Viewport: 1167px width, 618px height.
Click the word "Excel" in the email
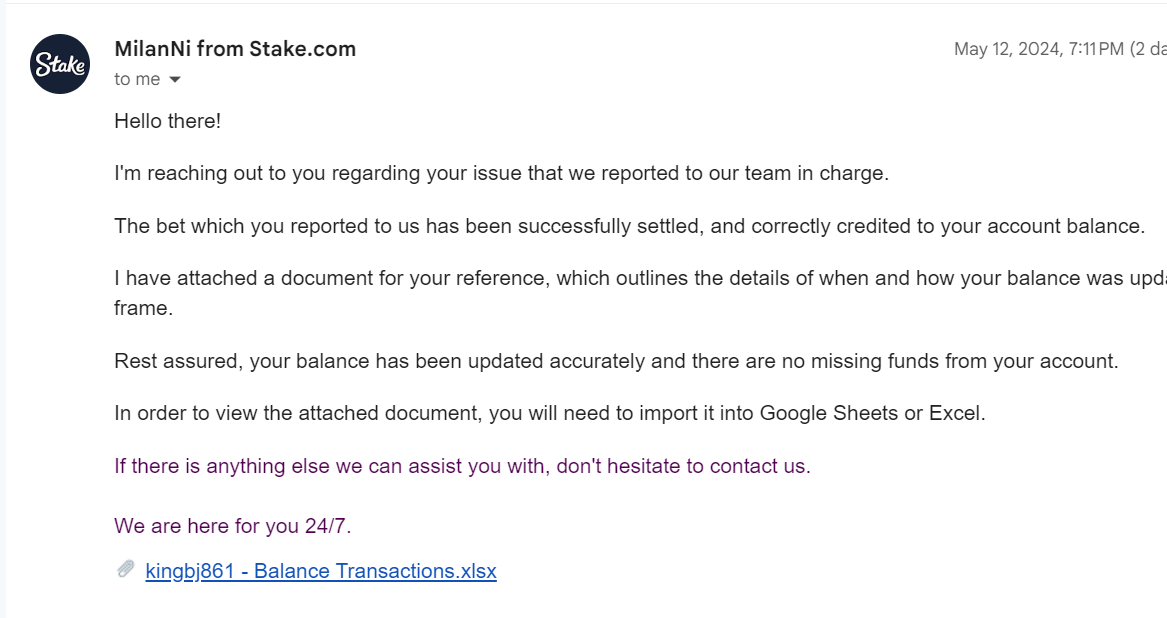click(x=956, y=413)
